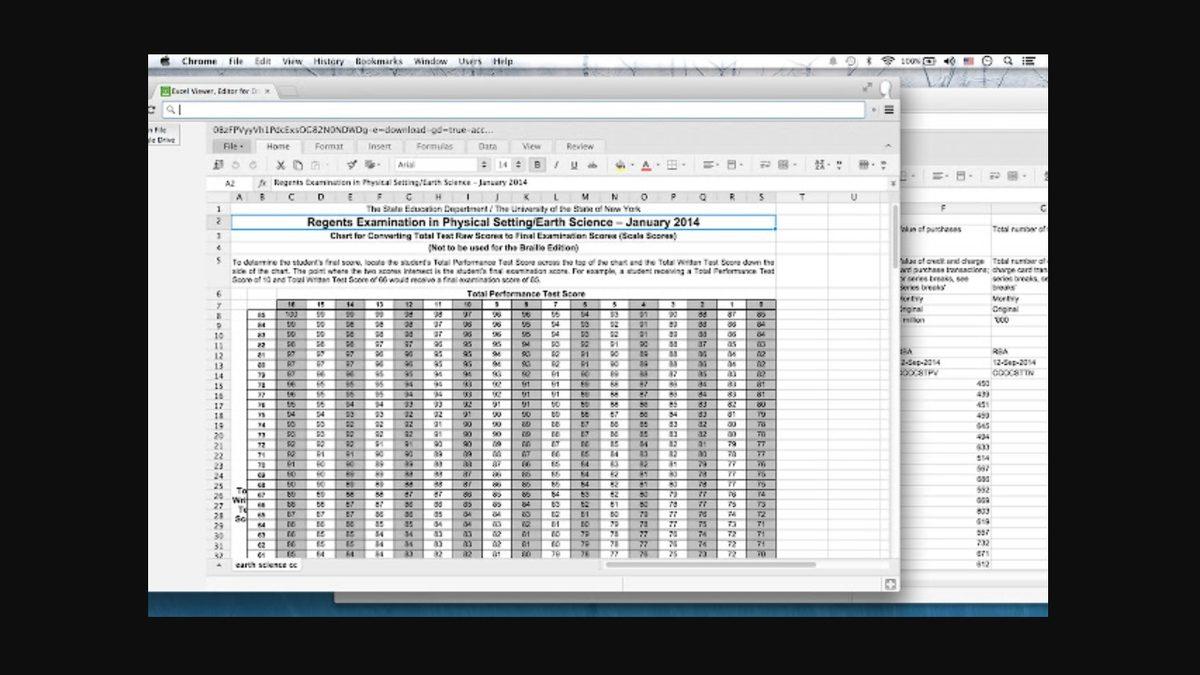Click the sort A-Z icon
The width and height of the screenshot is (1200, 675).
coord(820,164)
